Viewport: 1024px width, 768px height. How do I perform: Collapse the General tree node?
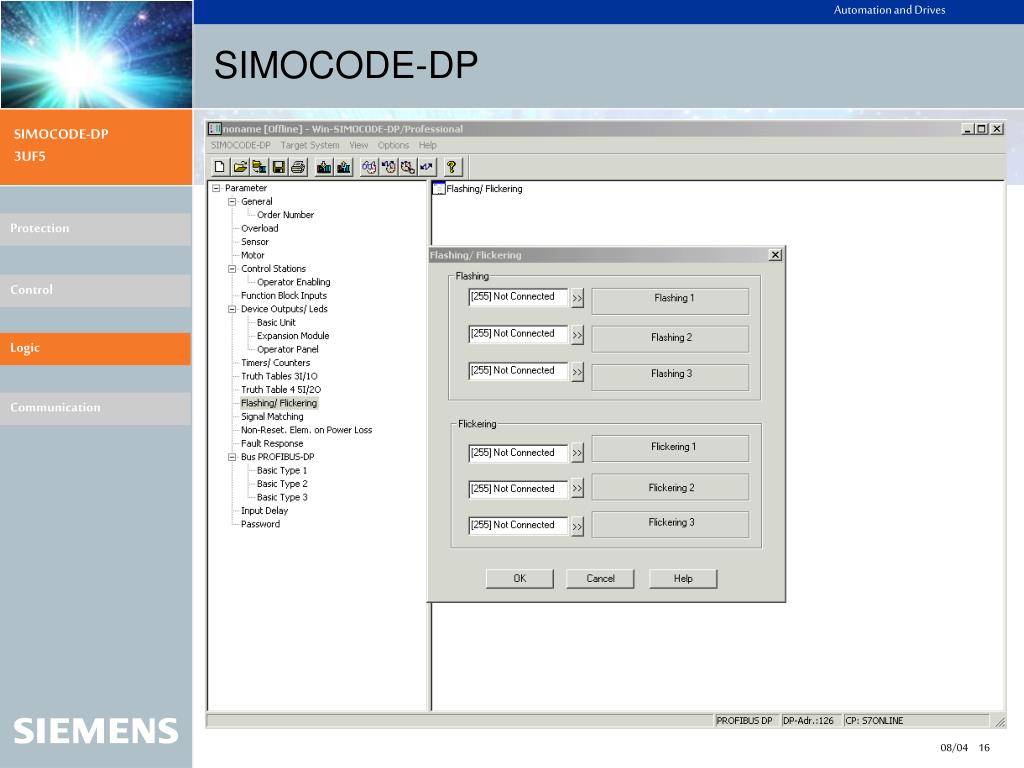coord(232,202)
